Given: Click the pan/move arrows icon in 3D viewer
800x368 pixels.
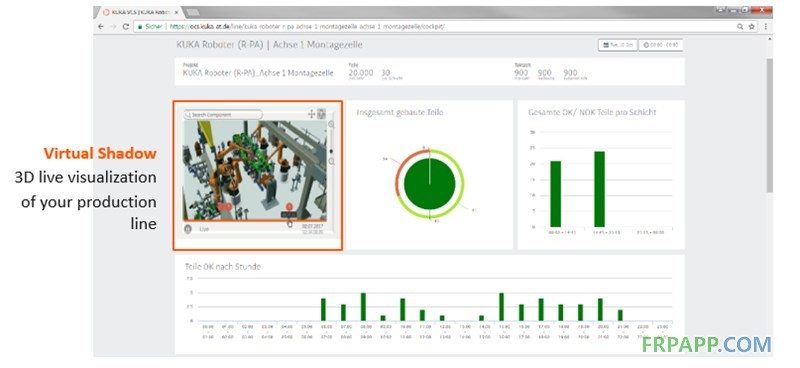Looking at the screenshot, I should (x=311, y=114).
